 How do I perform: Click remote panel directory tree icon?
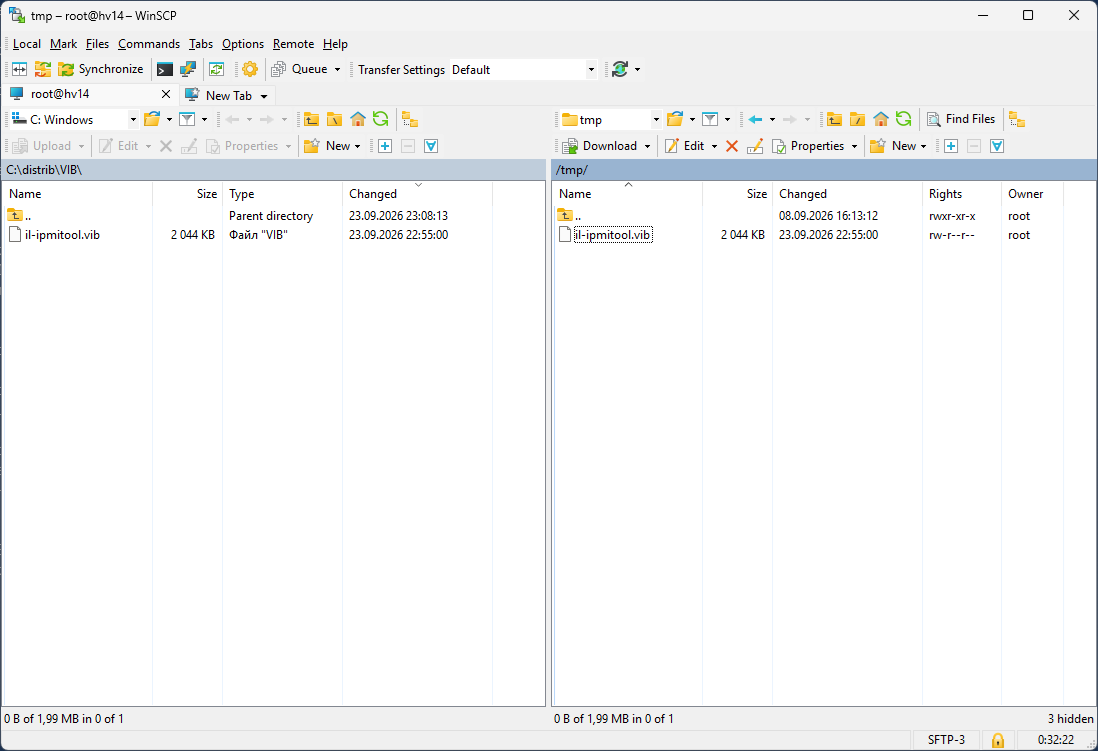(1017, 120)
